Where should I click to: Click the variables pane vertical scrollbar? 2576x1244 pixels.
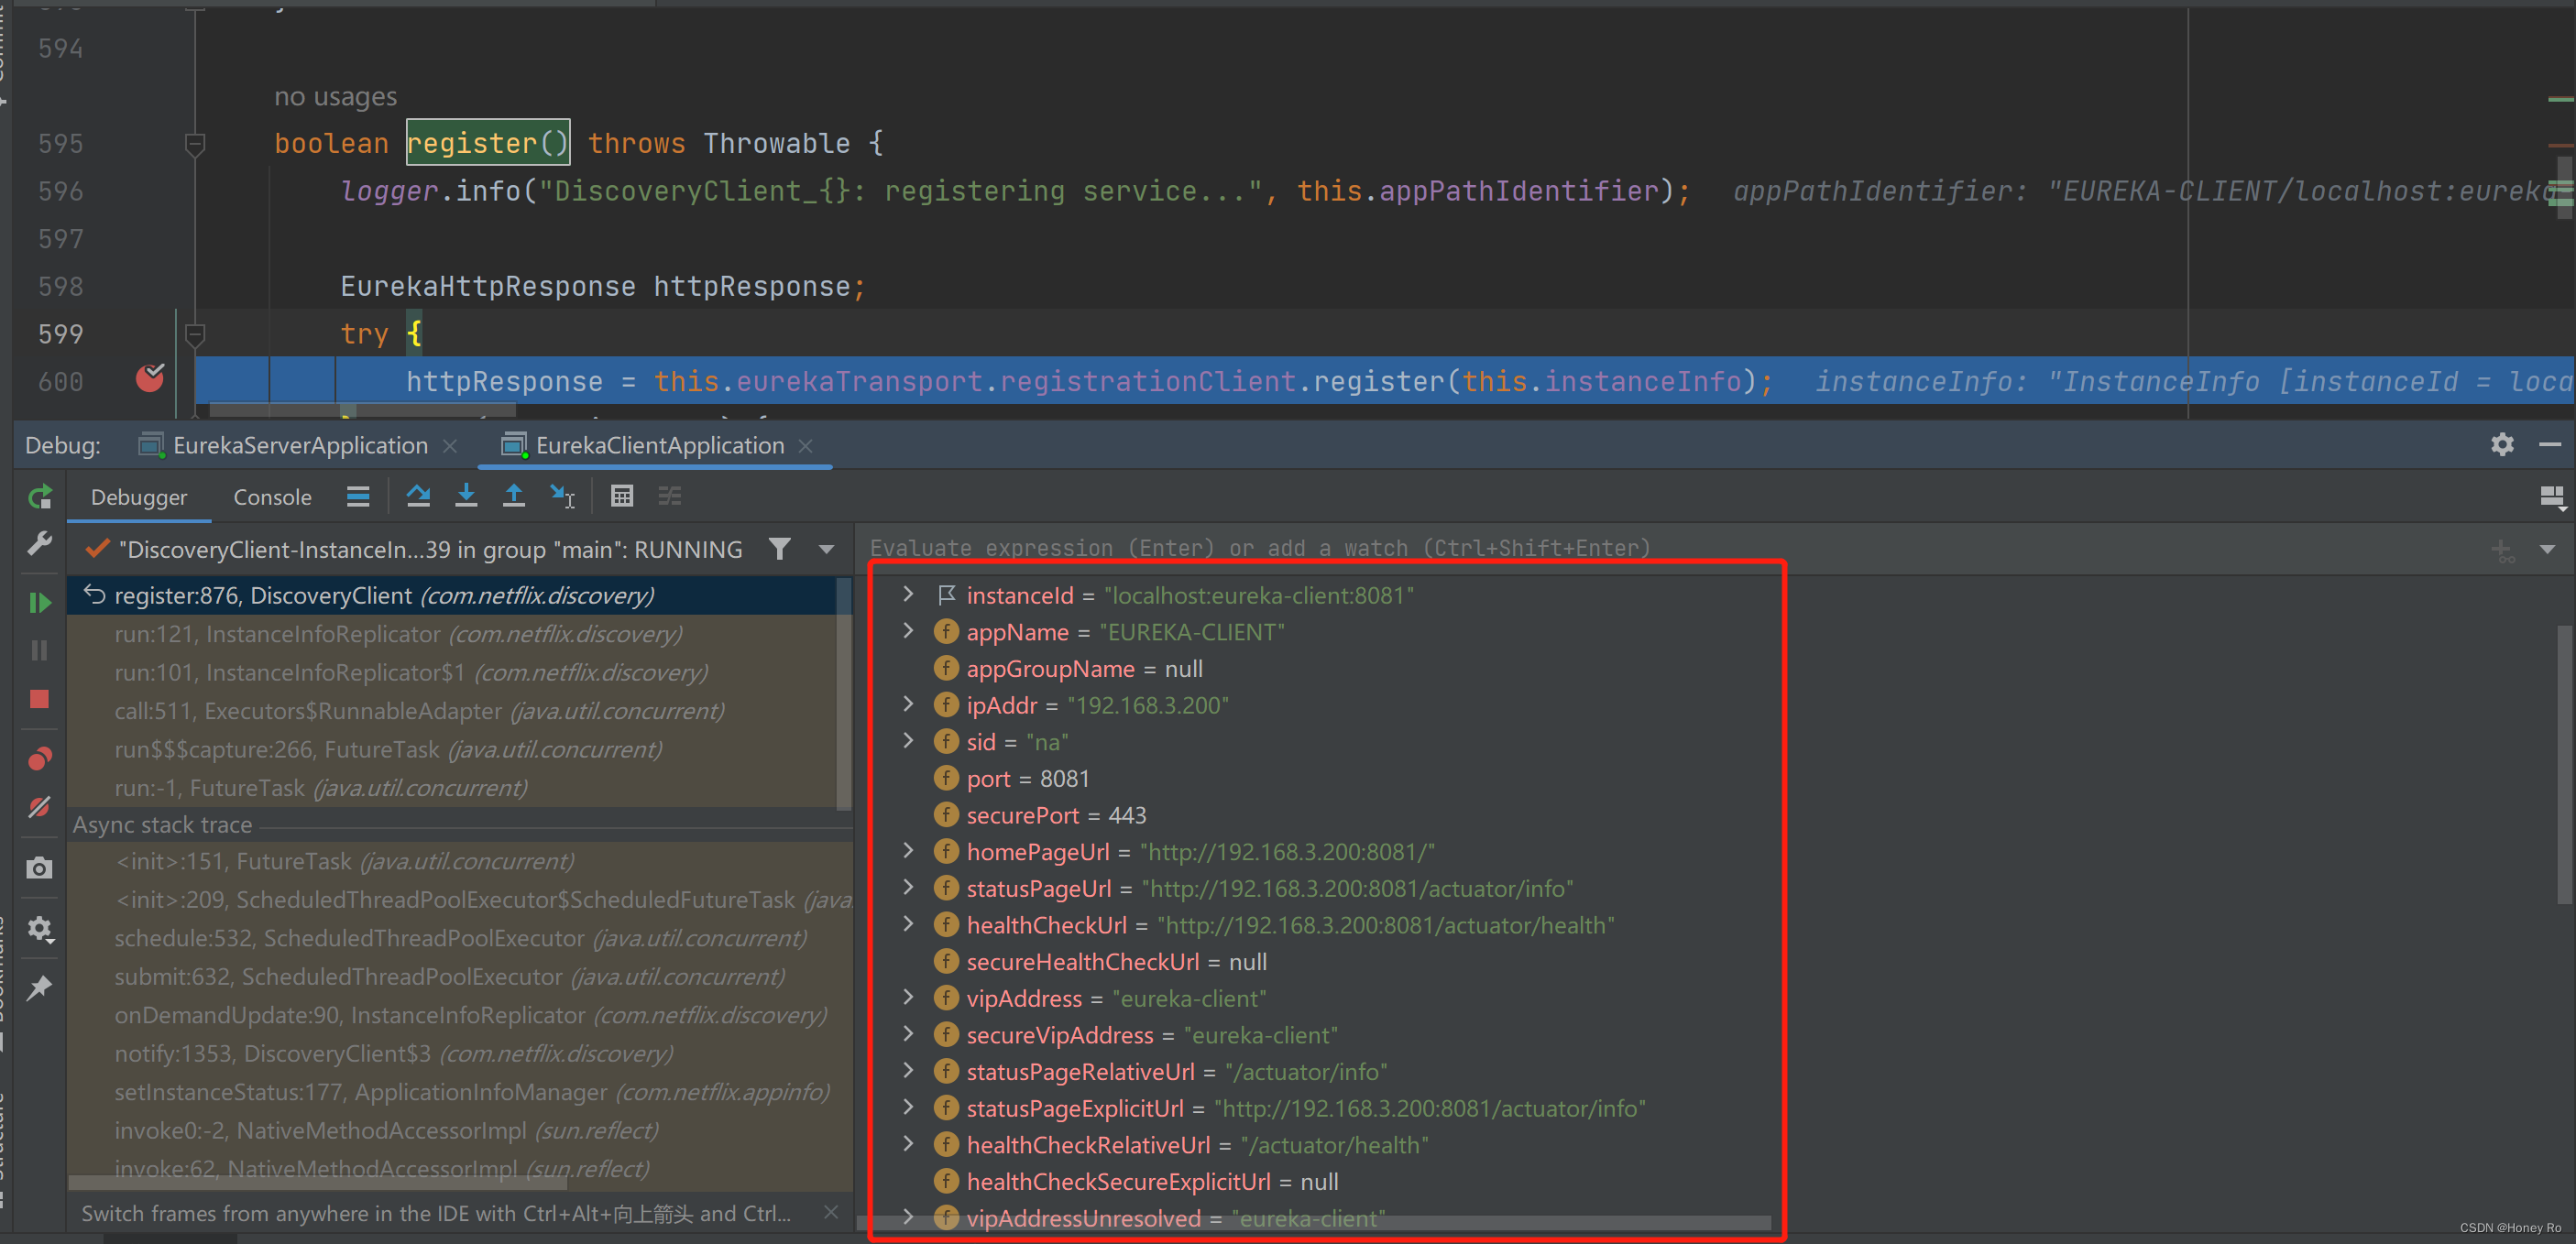(x=2566, y=765)
